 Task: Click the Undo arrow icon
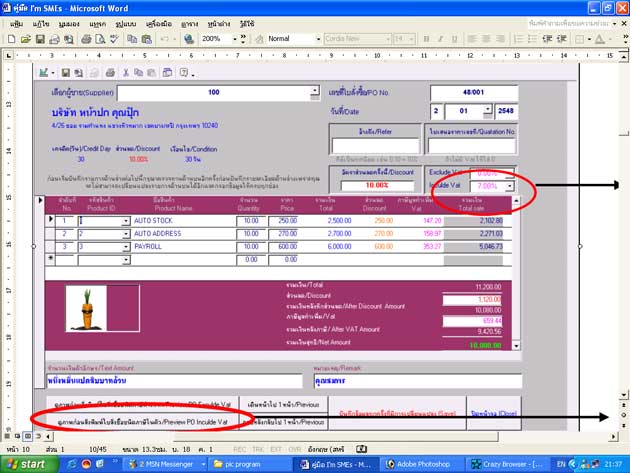tap(162, 38)
